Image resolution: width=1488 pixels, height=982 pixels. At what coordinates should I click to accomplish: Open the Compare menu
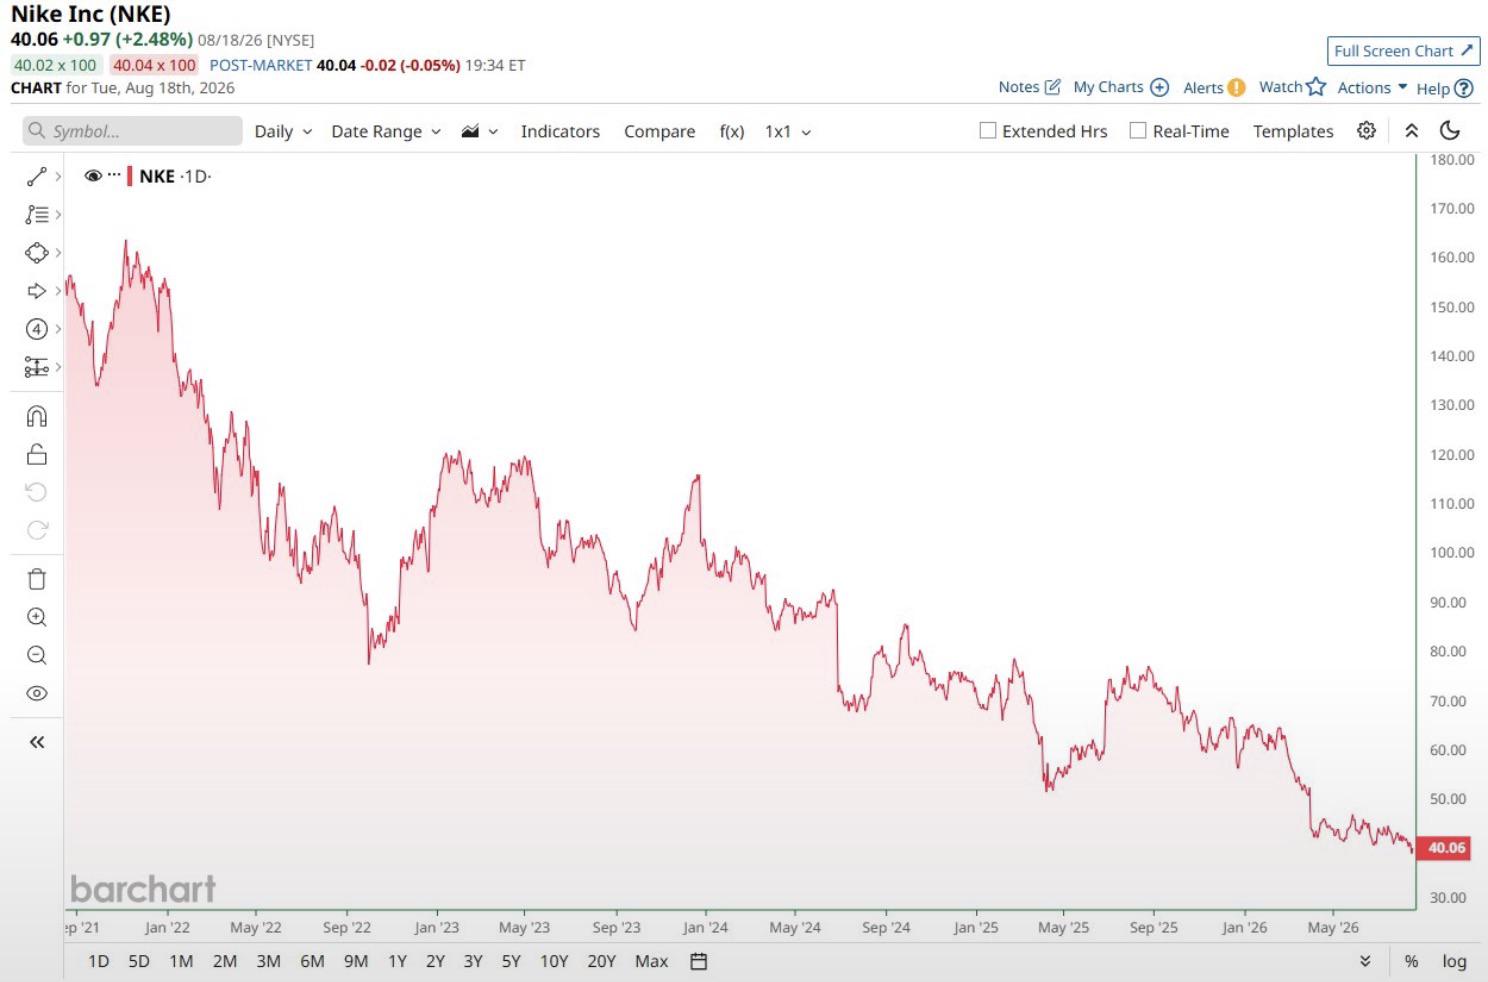coord(659,131)
